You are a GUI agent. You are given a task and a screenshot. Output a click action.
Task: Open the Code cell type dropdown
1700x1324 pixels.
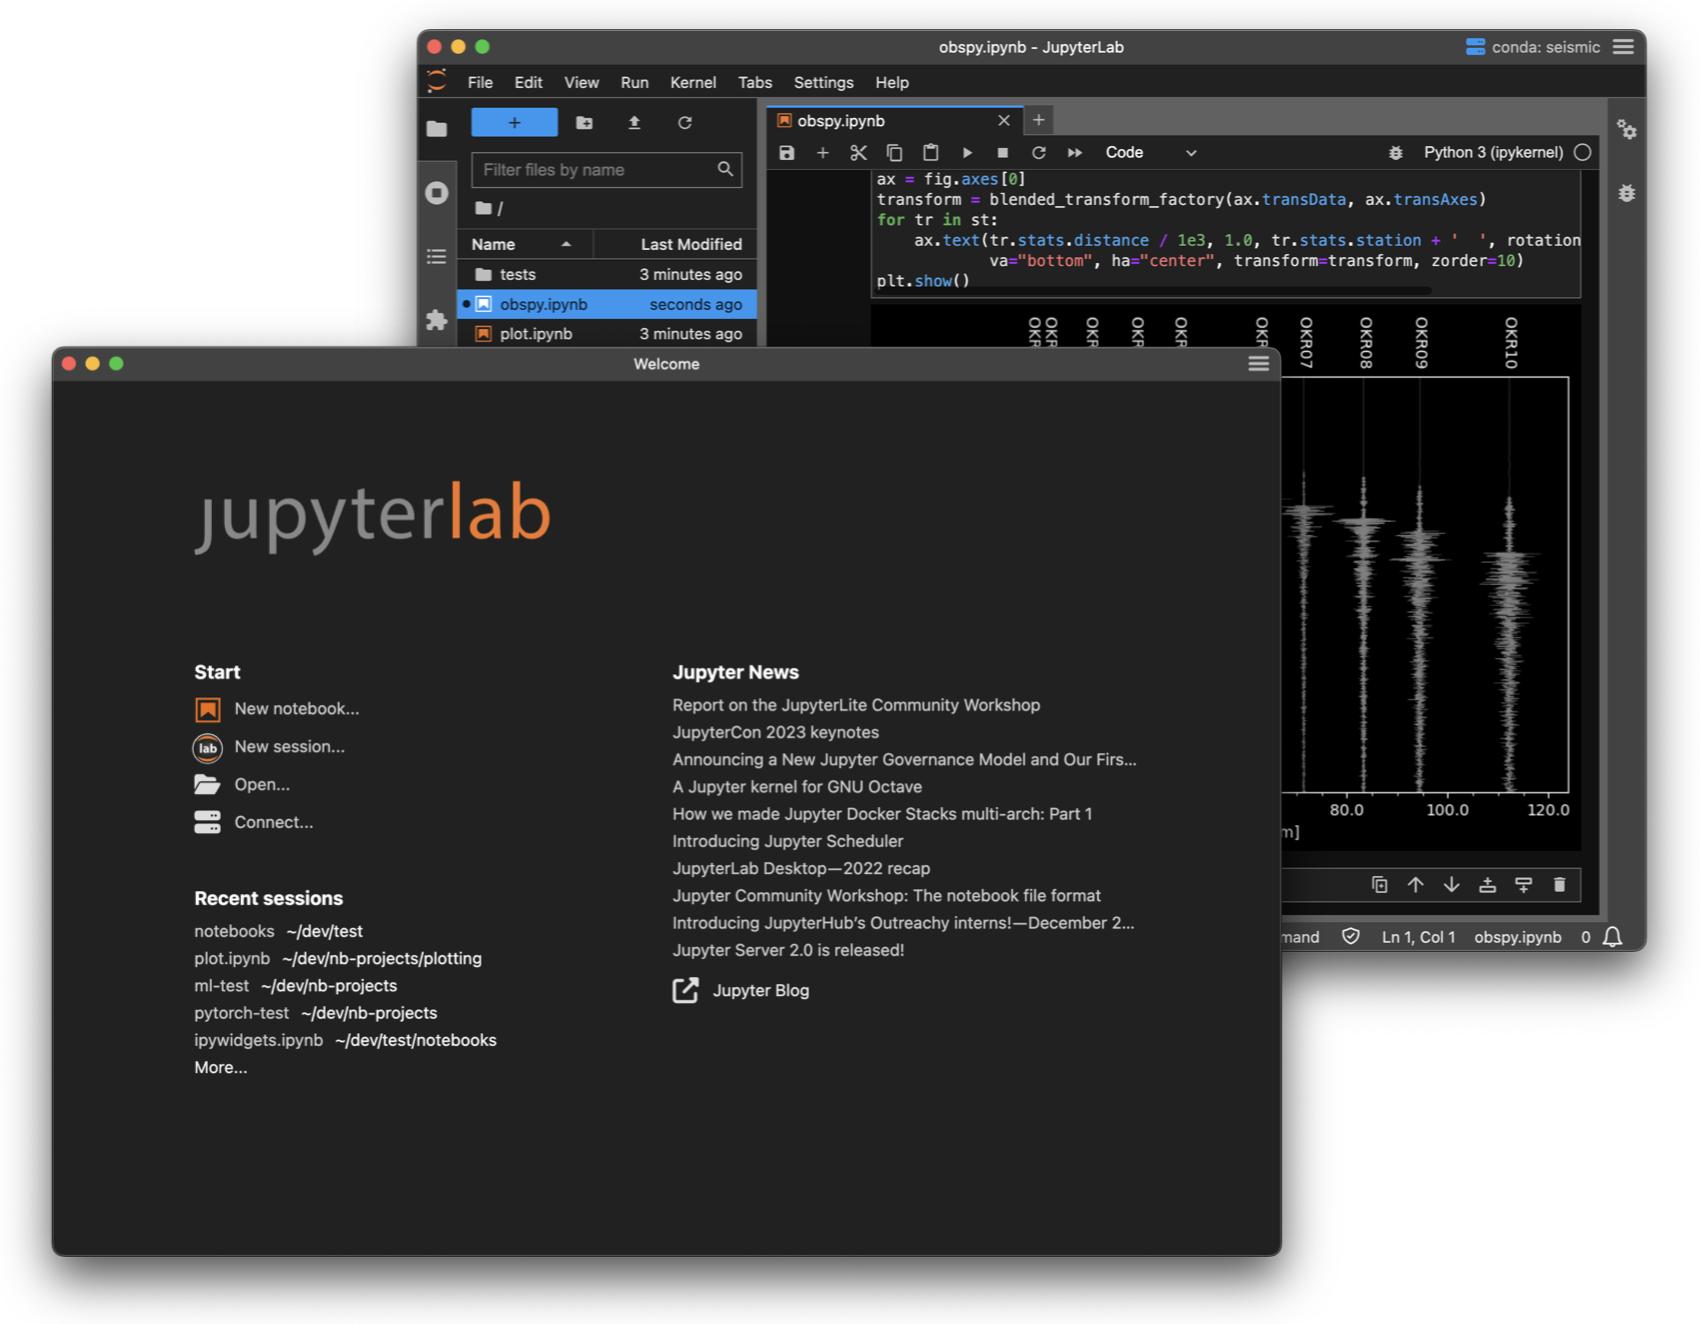click(x=1148, y=152)
